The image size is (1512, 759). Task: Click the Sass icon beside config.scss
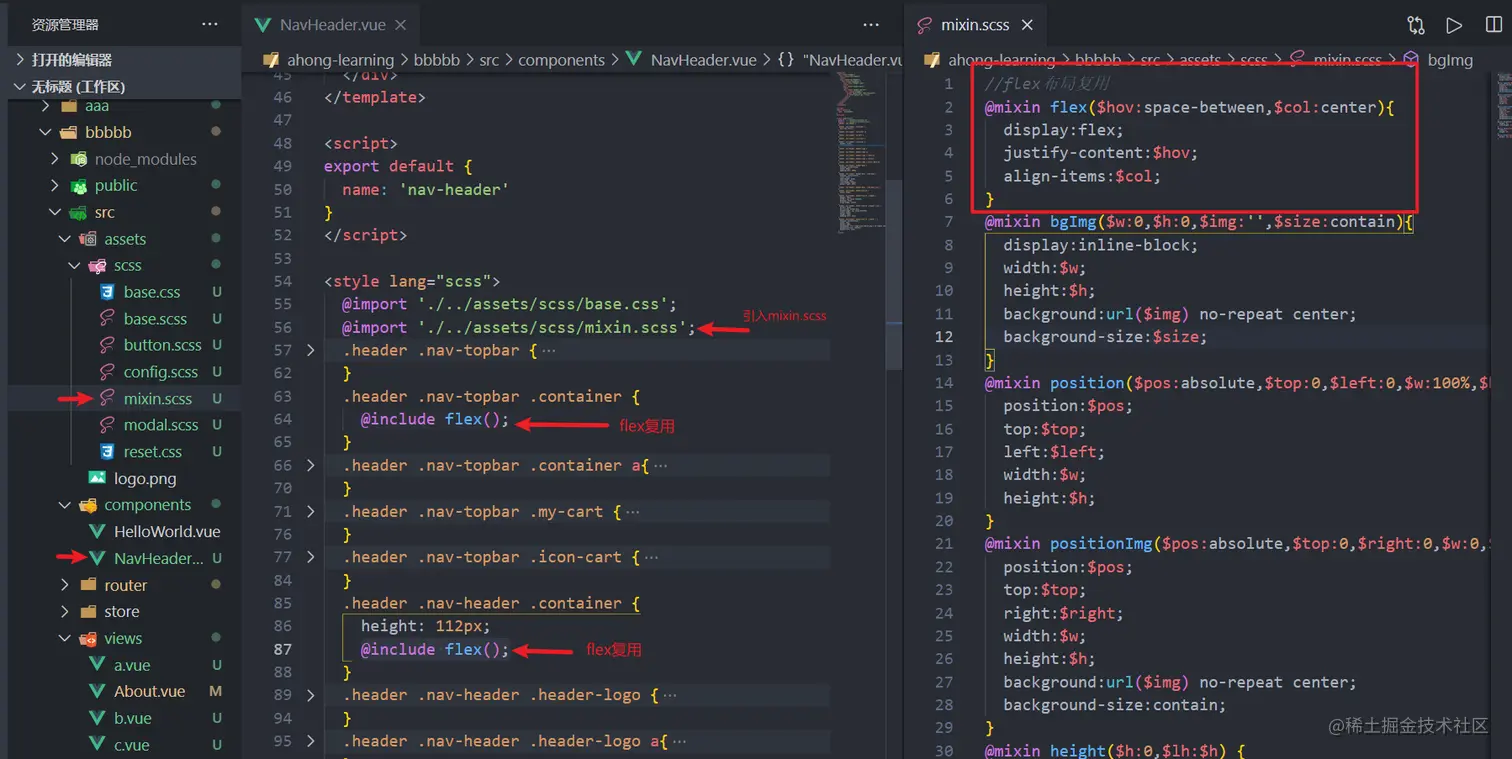[x=106, y=372]
